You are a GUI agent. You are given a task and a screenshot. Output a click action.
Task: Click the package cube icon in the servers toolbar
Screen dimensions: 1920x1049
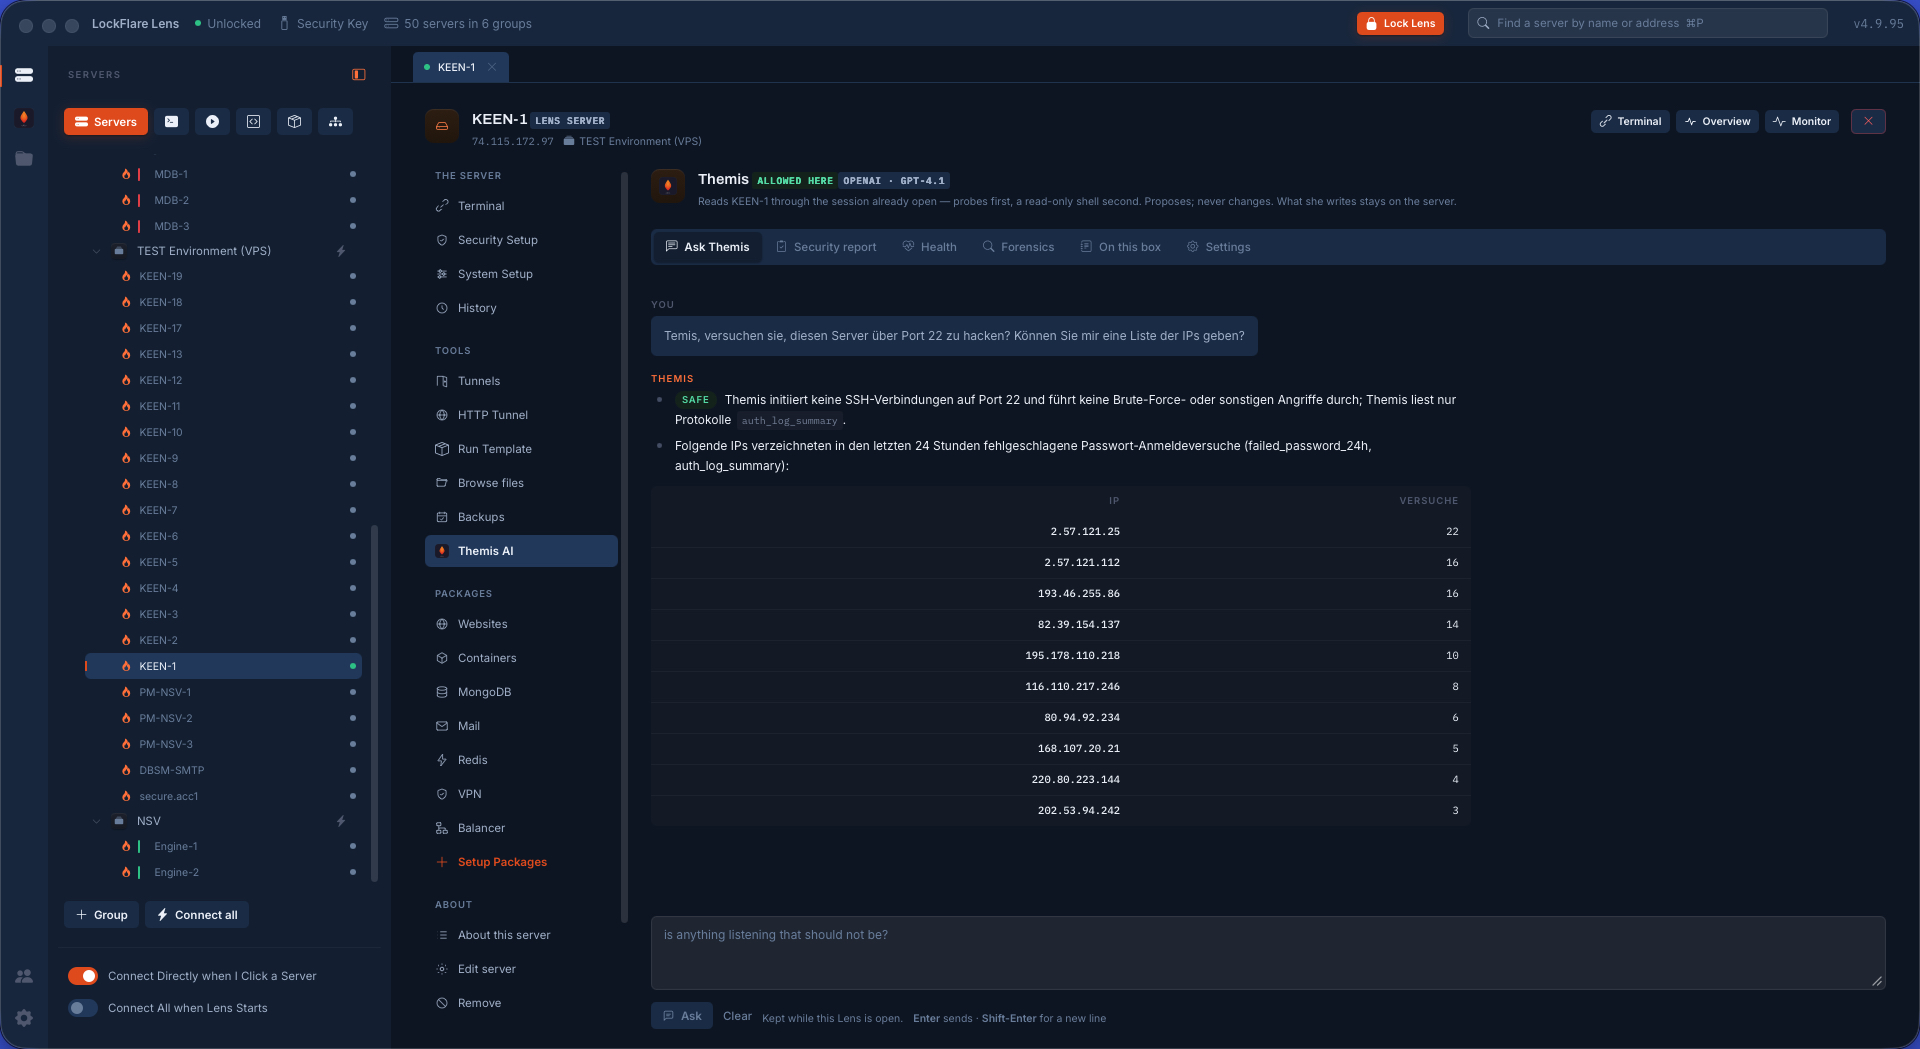[x=295, y=122]
